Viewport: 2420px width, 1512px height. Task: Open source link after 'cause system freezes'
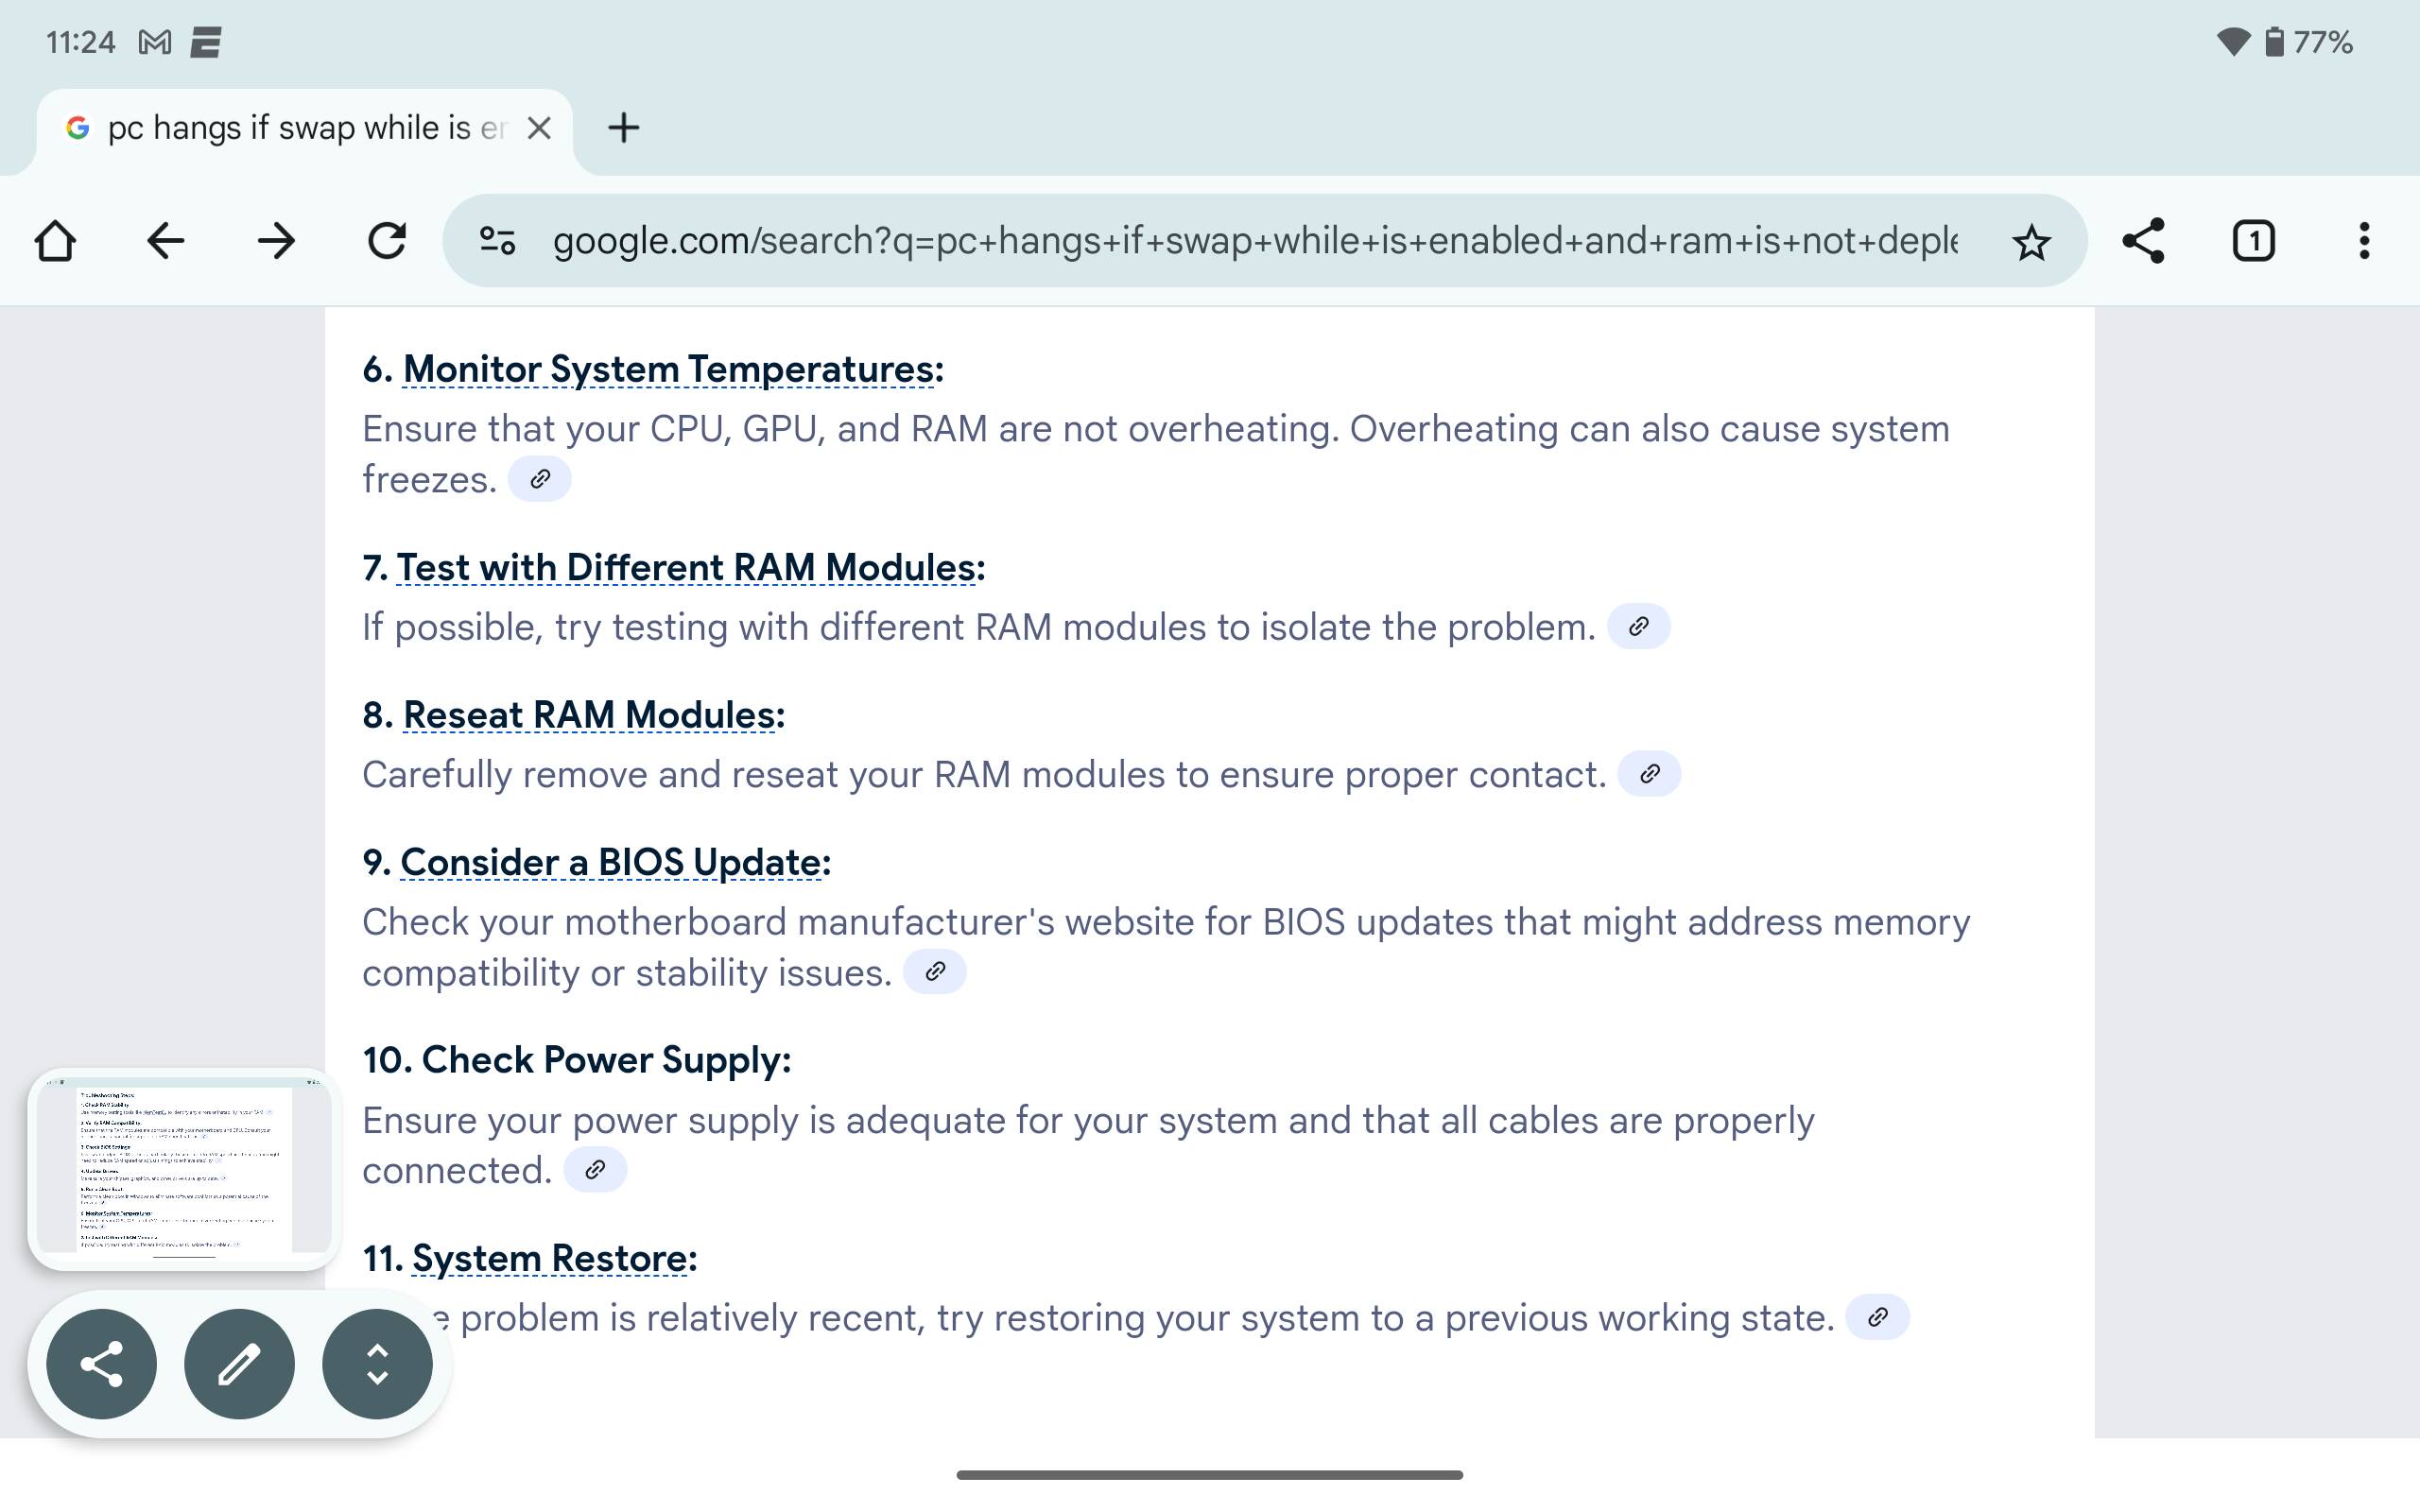tap(540, 479)
